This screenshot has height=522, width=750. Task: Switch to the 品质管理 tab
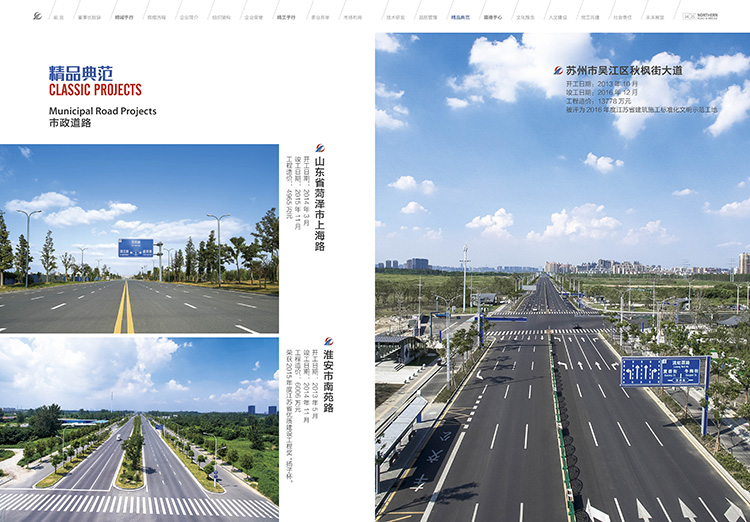point(428,18)
